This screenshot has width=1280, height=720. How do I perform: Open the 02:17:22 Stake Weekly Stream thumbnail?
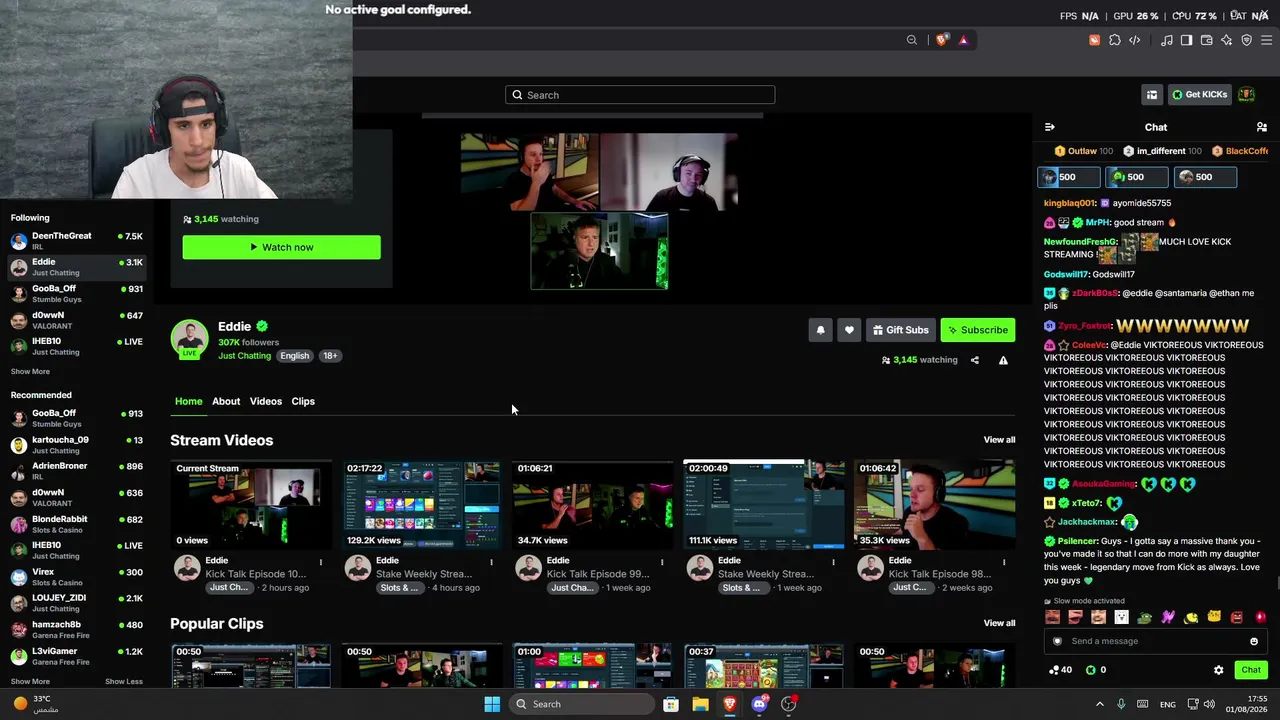click(421, 504)
